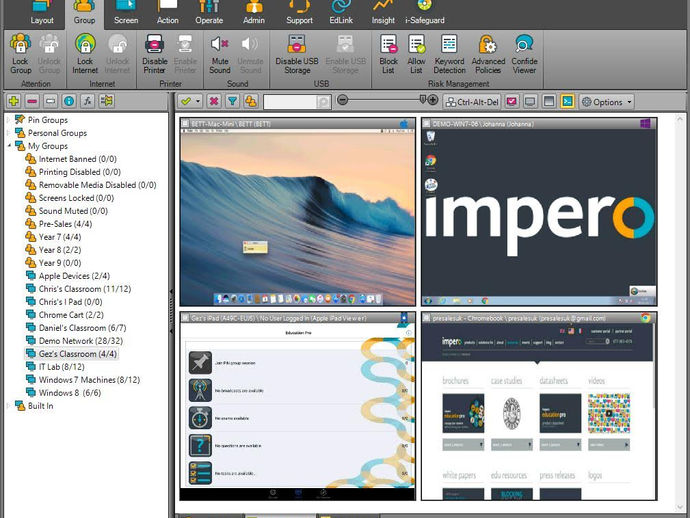690x518 pixels.
Task: Select Chrome Cart (2/2) group
Action: (x=71, y=315)
